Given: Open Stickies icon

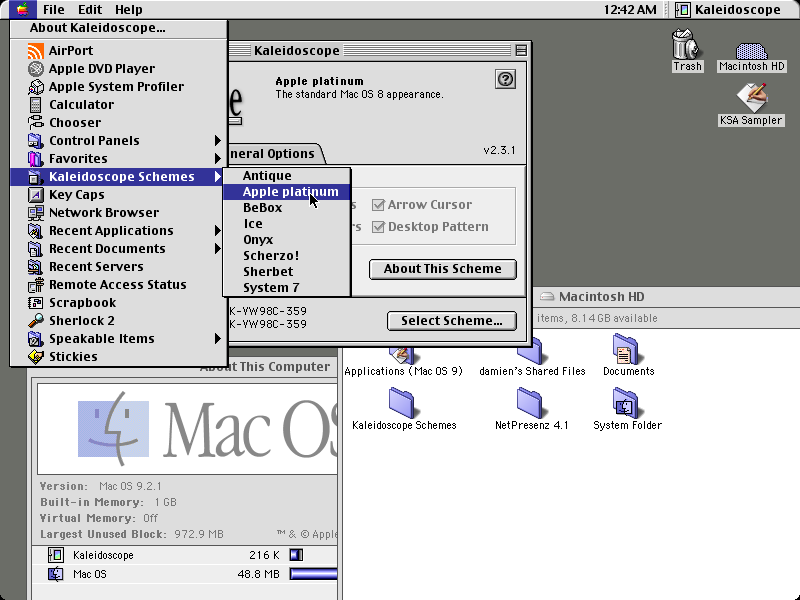Looking at the screenshot, I should click(x=36, y=357).
